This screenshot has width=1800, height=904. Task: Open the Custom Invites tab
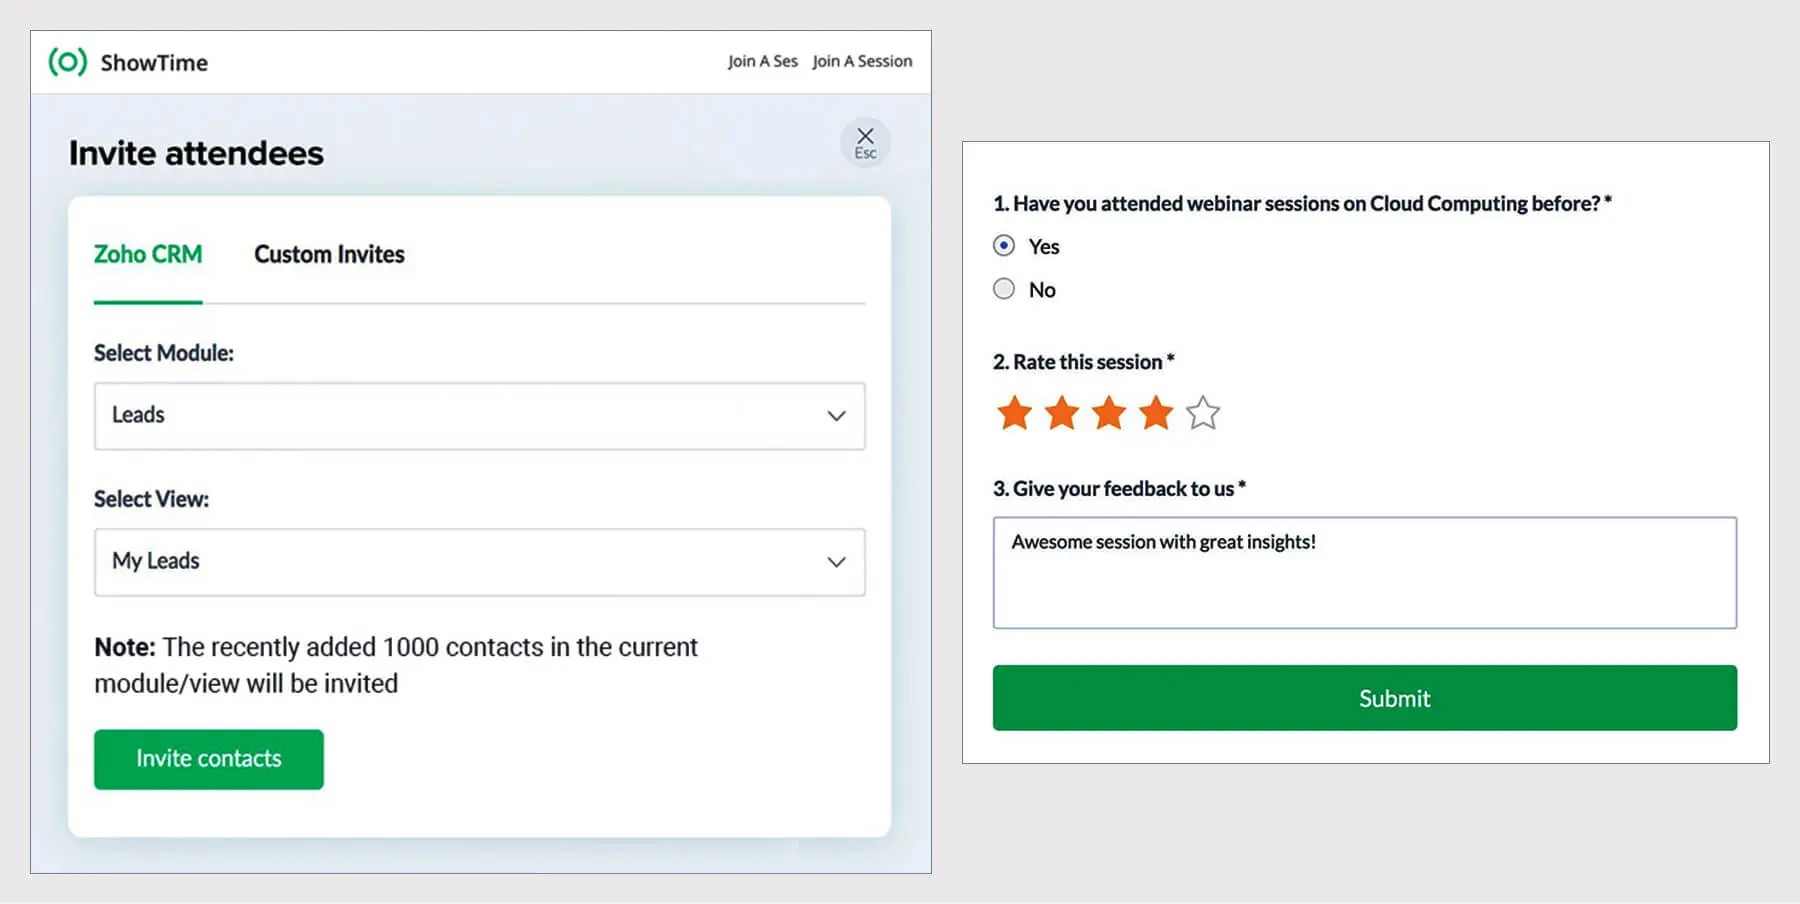[x=329, y=254]
